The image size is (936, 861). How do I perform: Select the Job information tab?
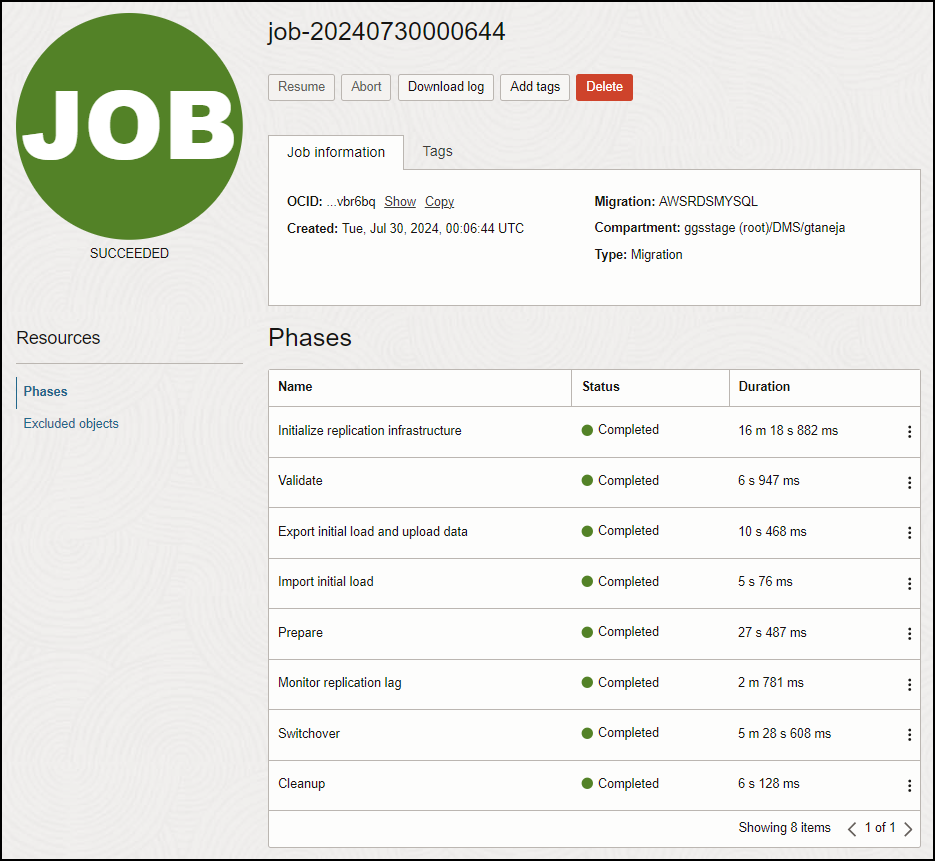click(x=335, y=152)
